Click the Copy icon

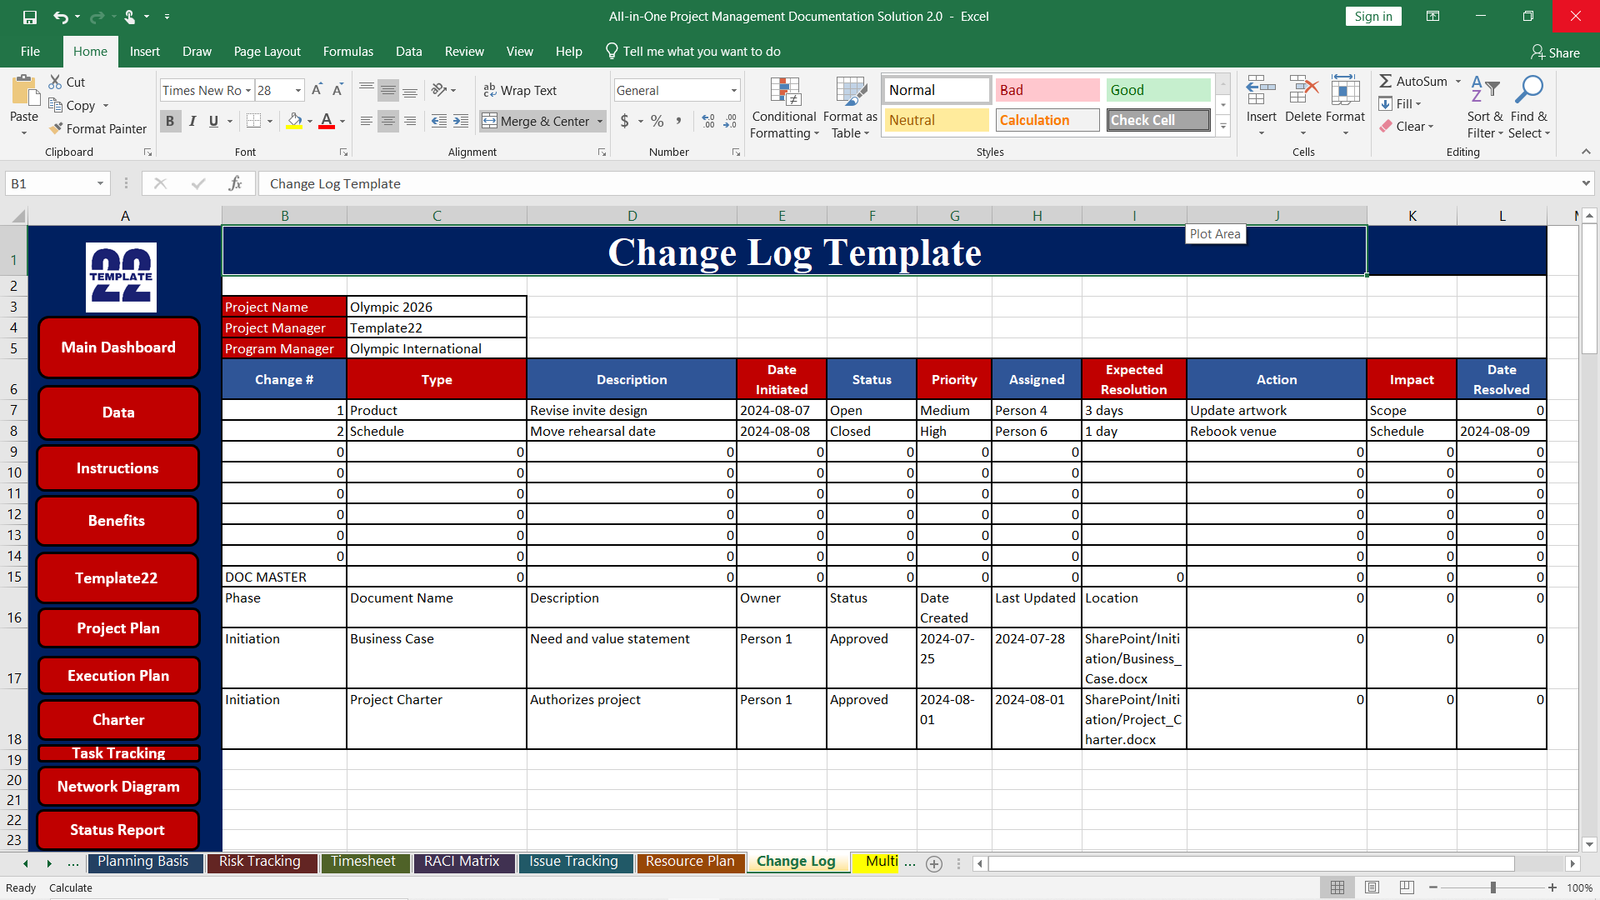56,105
